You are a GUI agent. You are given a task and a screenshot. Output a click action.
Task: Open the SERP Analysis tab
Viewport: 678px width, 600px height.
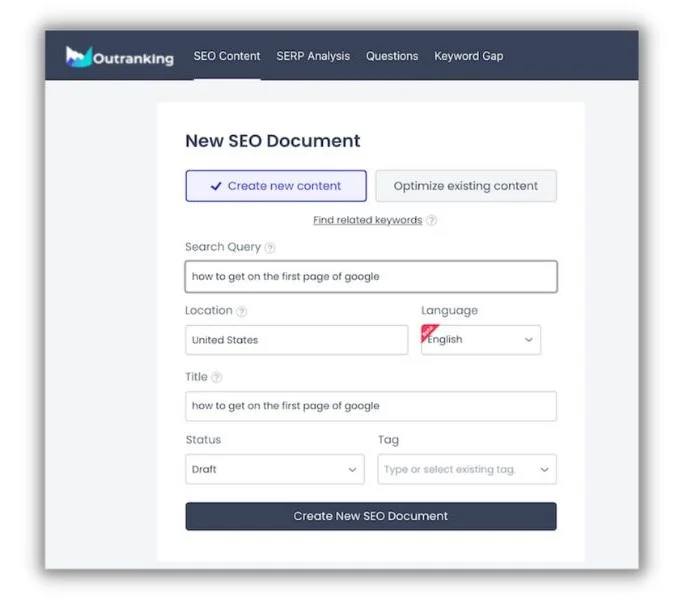pos(313,57)
